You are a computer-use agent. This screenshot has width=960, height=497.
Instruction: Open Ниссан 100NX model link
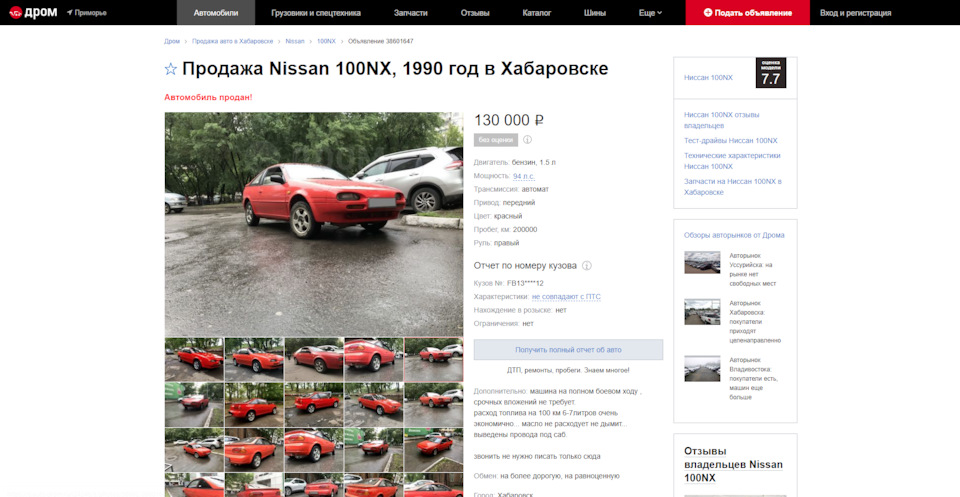[x=708, y=78]
